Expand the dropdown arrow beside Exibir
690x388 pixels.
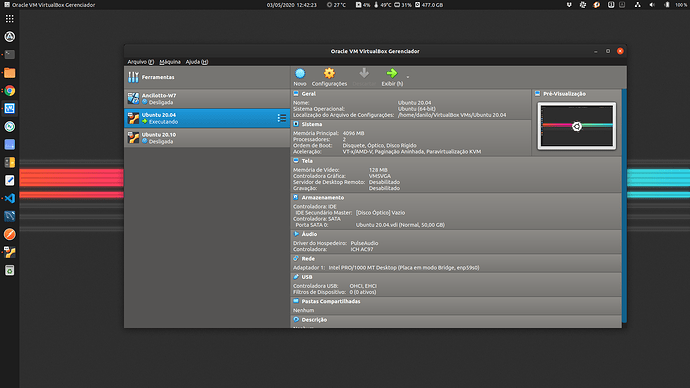(x=408, y=77)
